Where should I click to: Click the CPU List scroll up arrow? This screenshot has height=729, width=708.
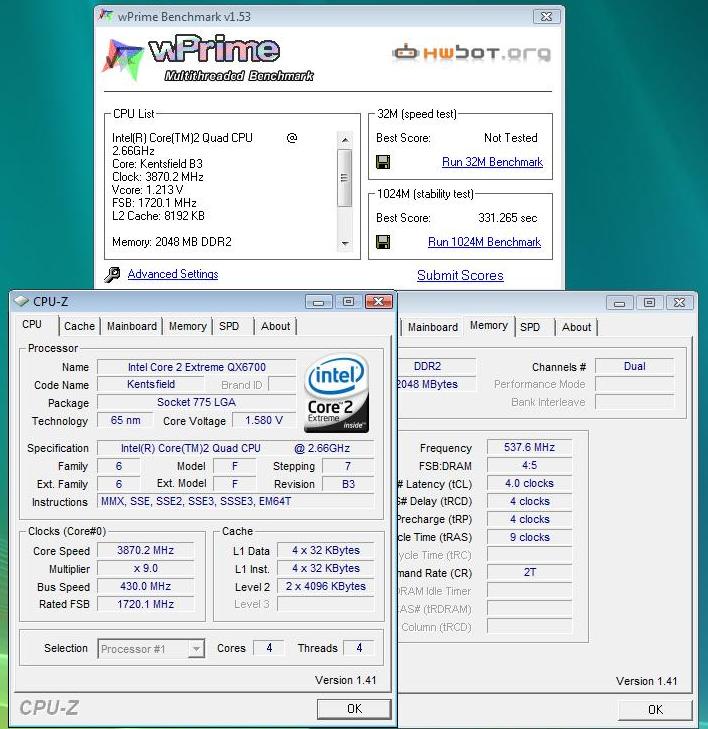344,139
